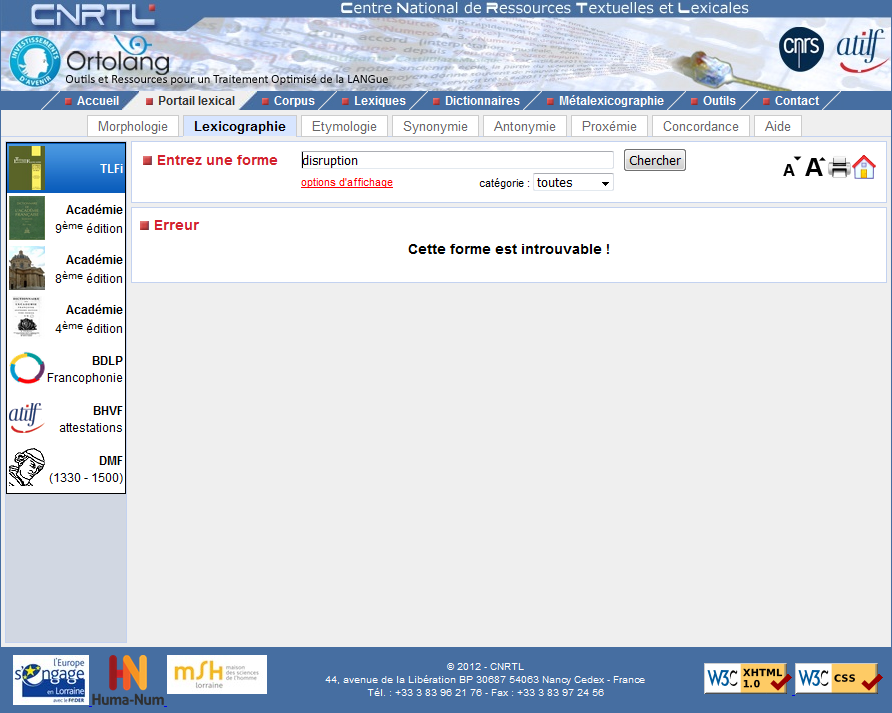Go to Accueil in main menu
The height and width of the screenshot is (713, 892).
pos(98,101)
